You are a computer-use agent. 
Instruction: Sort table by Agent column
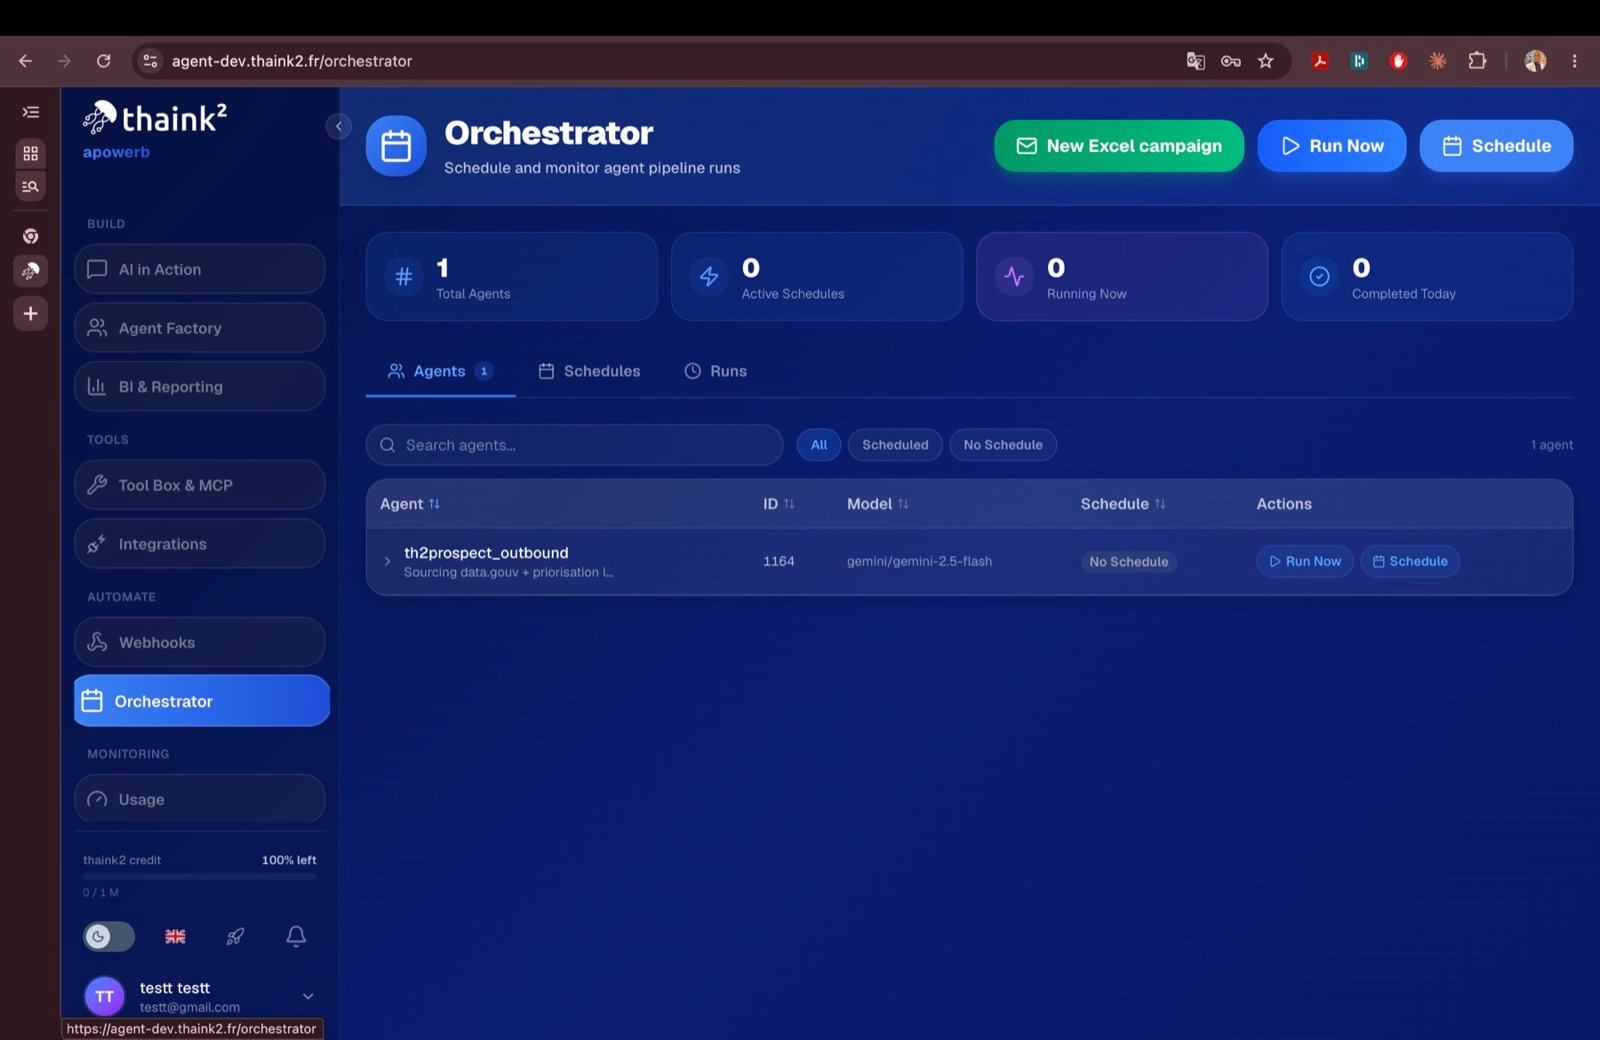click(x=410, y=504)
